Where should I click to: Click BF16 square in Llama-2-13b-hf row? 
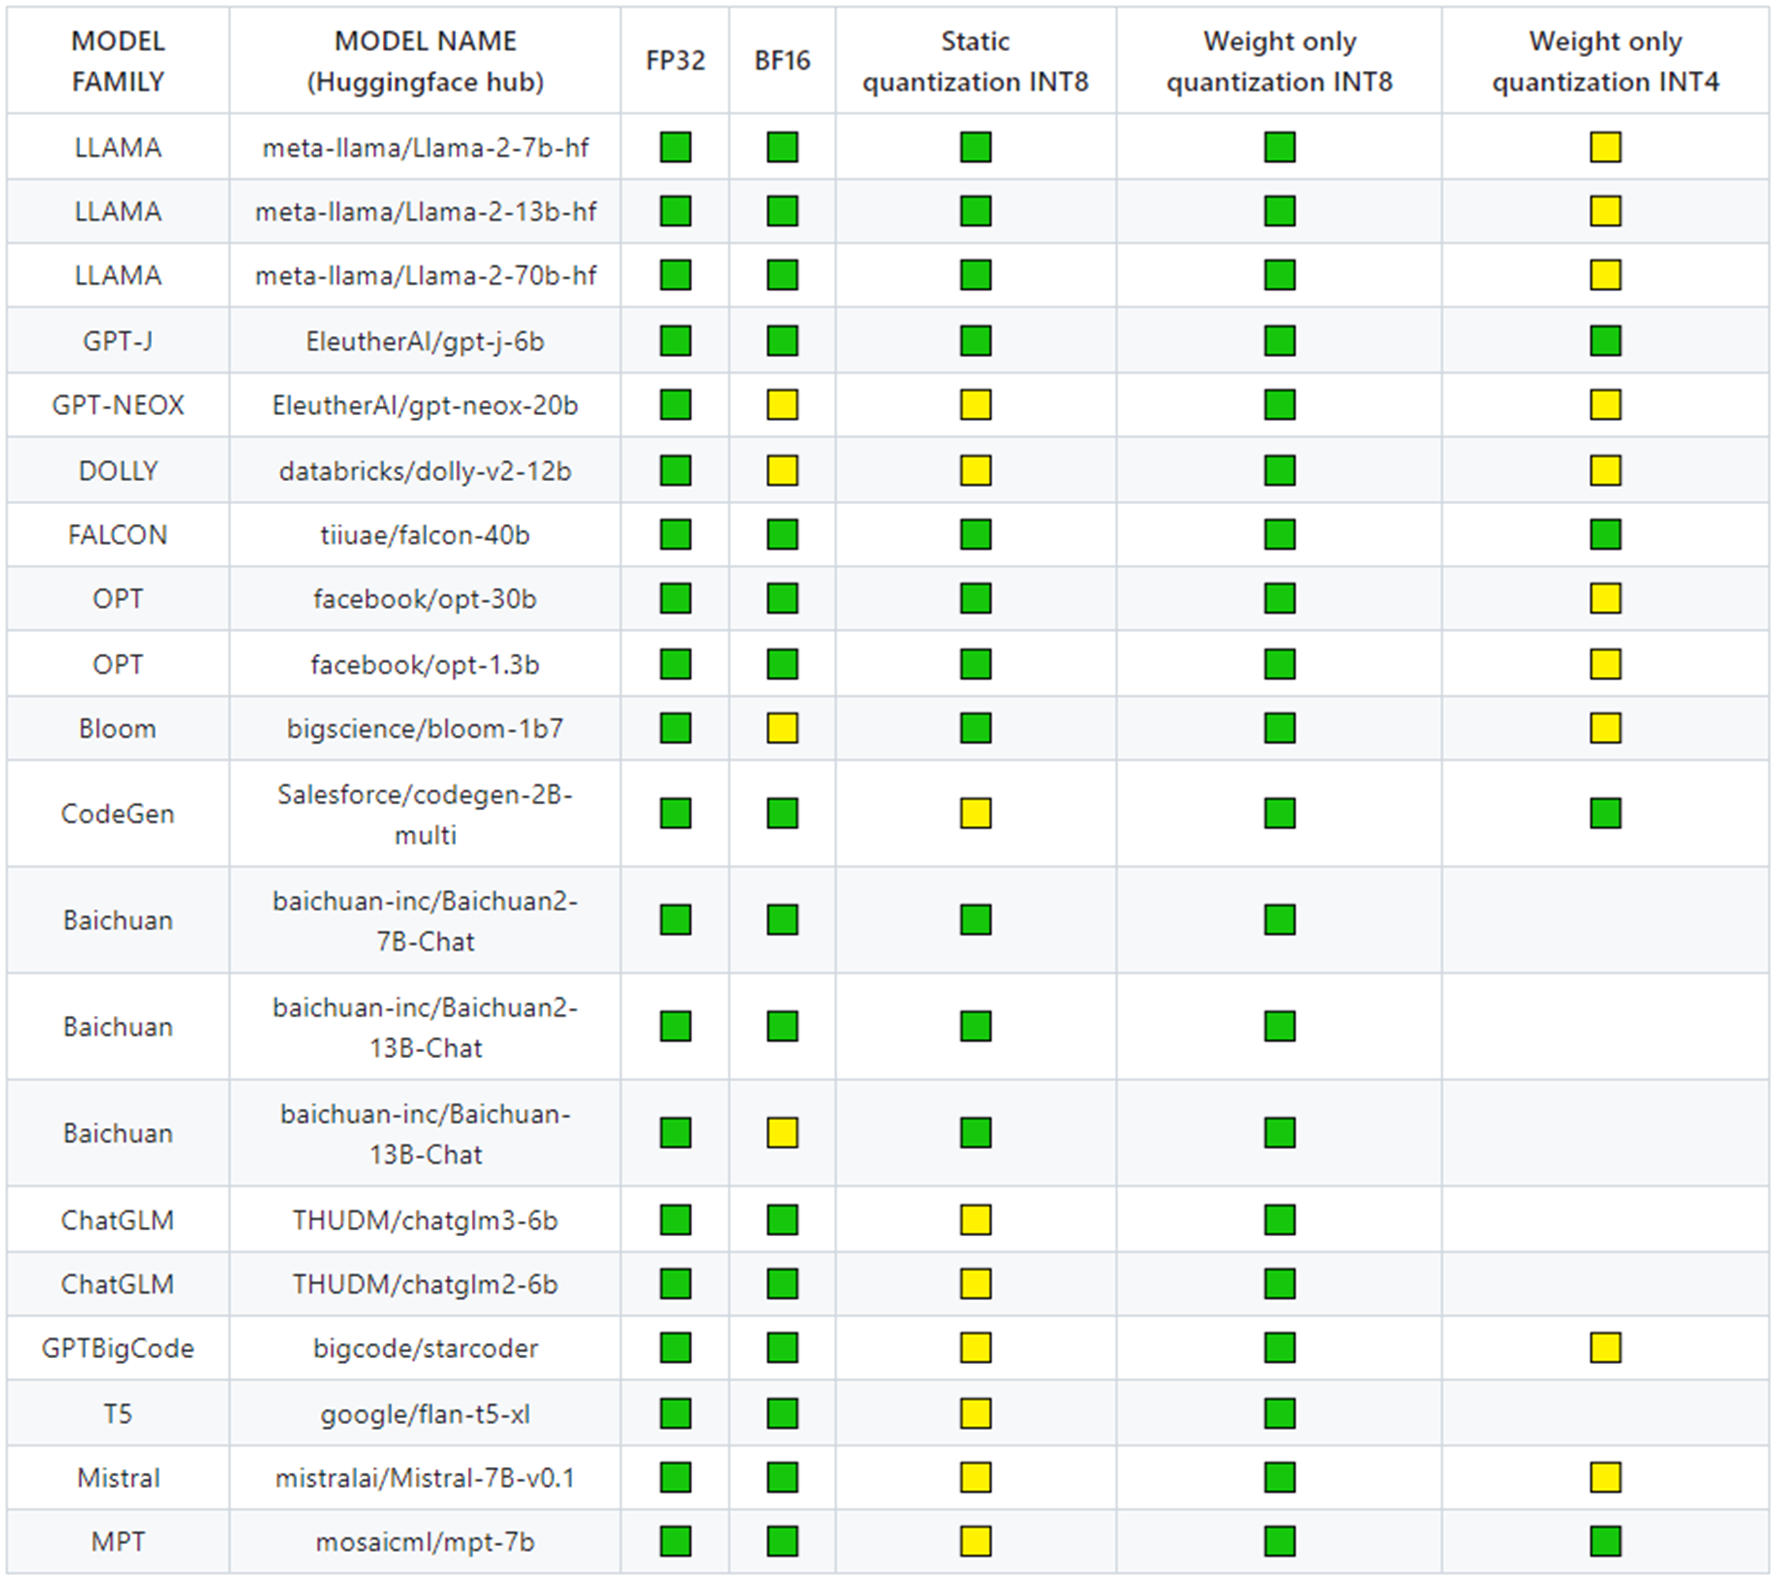(782, 211)
